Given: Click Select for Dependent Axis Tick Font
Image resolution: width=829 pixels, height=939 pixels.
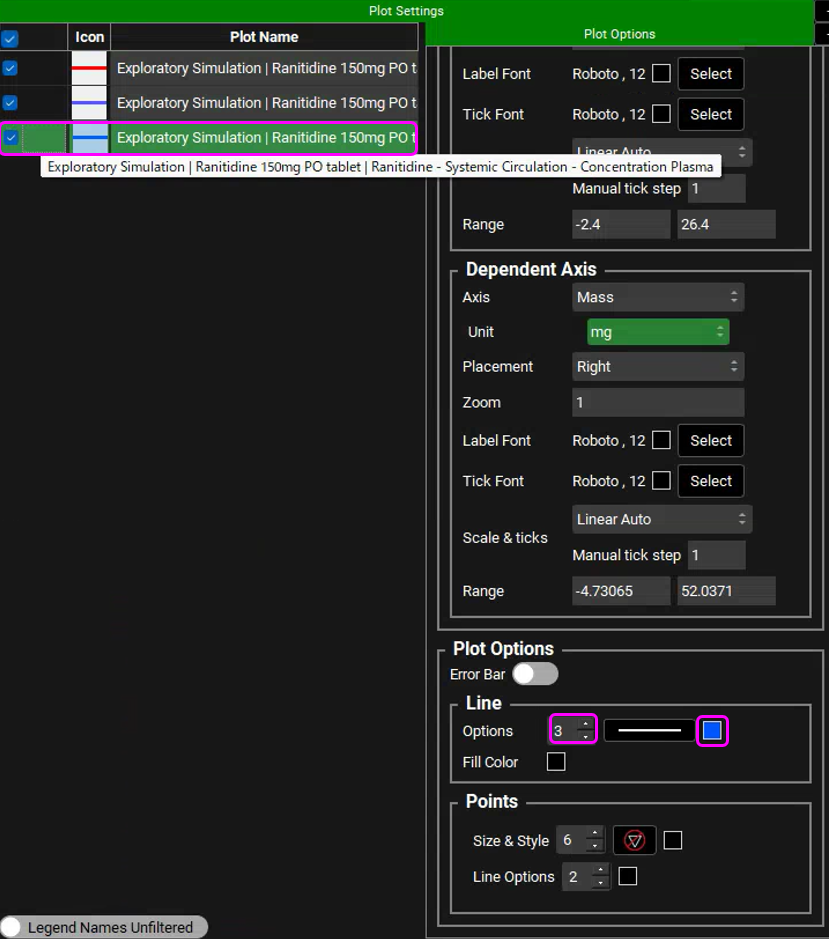Looking at the screenshot, I should 711,481.
